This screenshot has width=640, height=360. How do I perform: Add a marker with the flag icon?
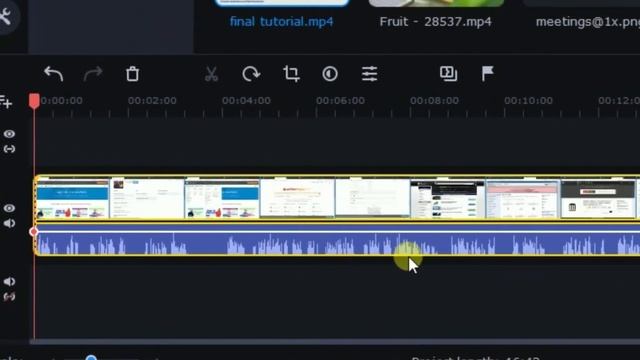coord(487,73)
